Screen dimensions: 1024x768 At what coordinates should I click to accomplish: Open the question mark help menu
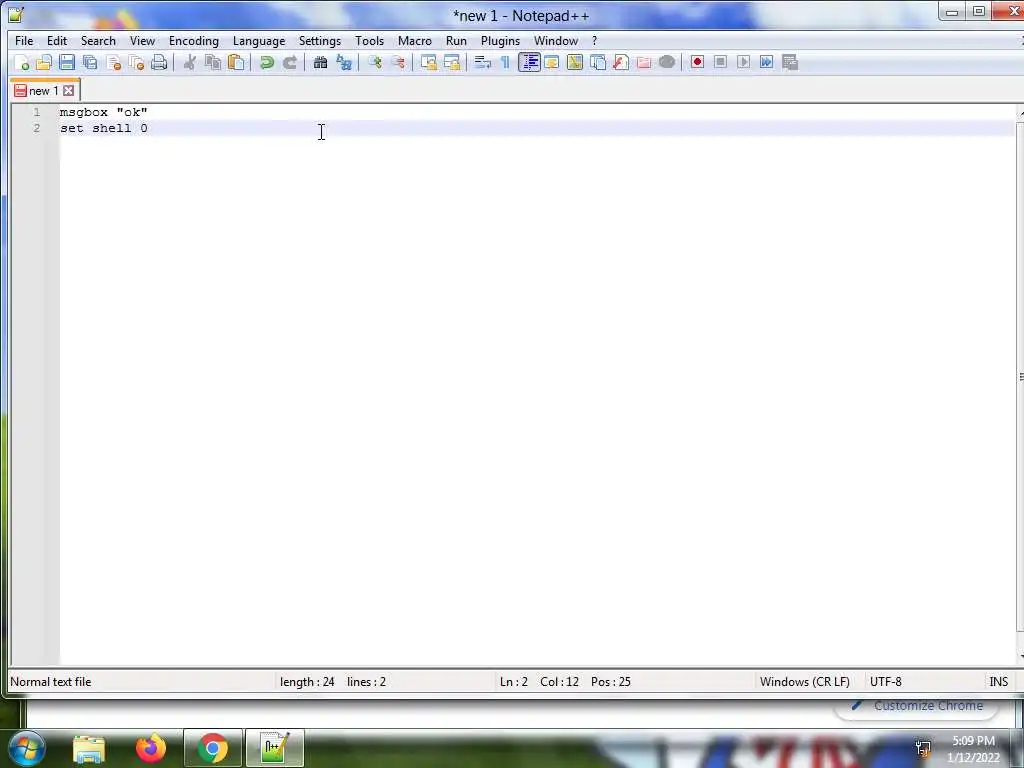point(594,40)
